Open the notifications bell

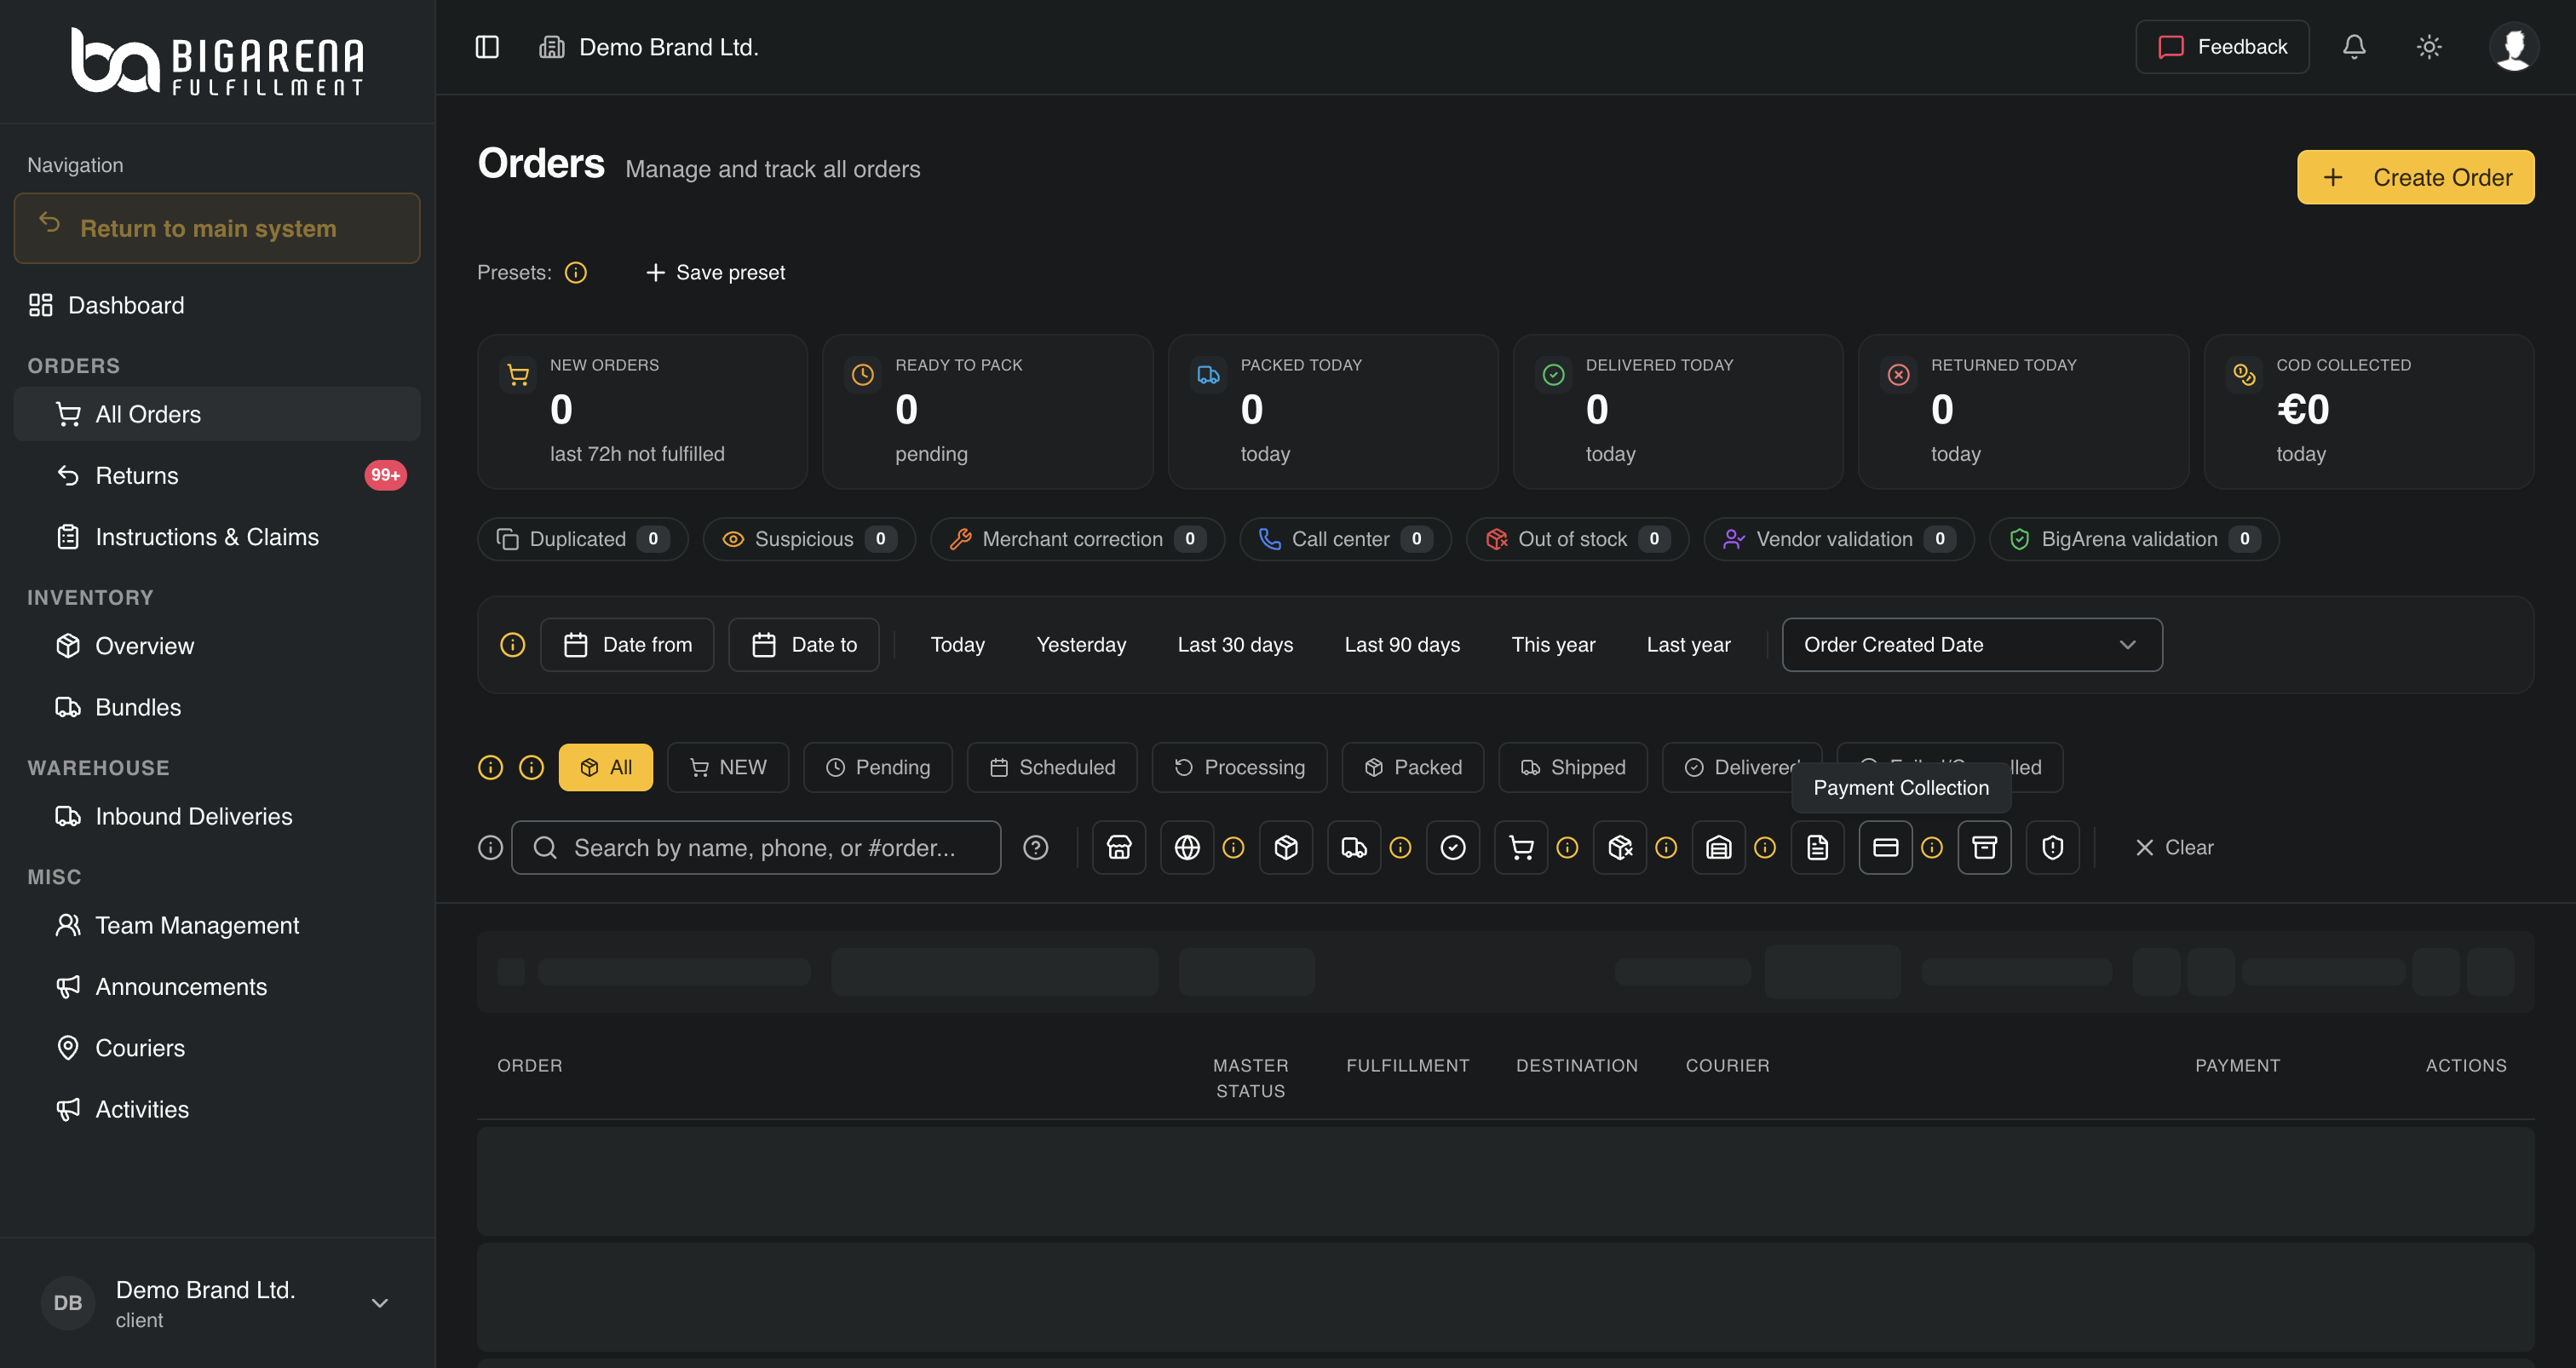[2354, 47]
